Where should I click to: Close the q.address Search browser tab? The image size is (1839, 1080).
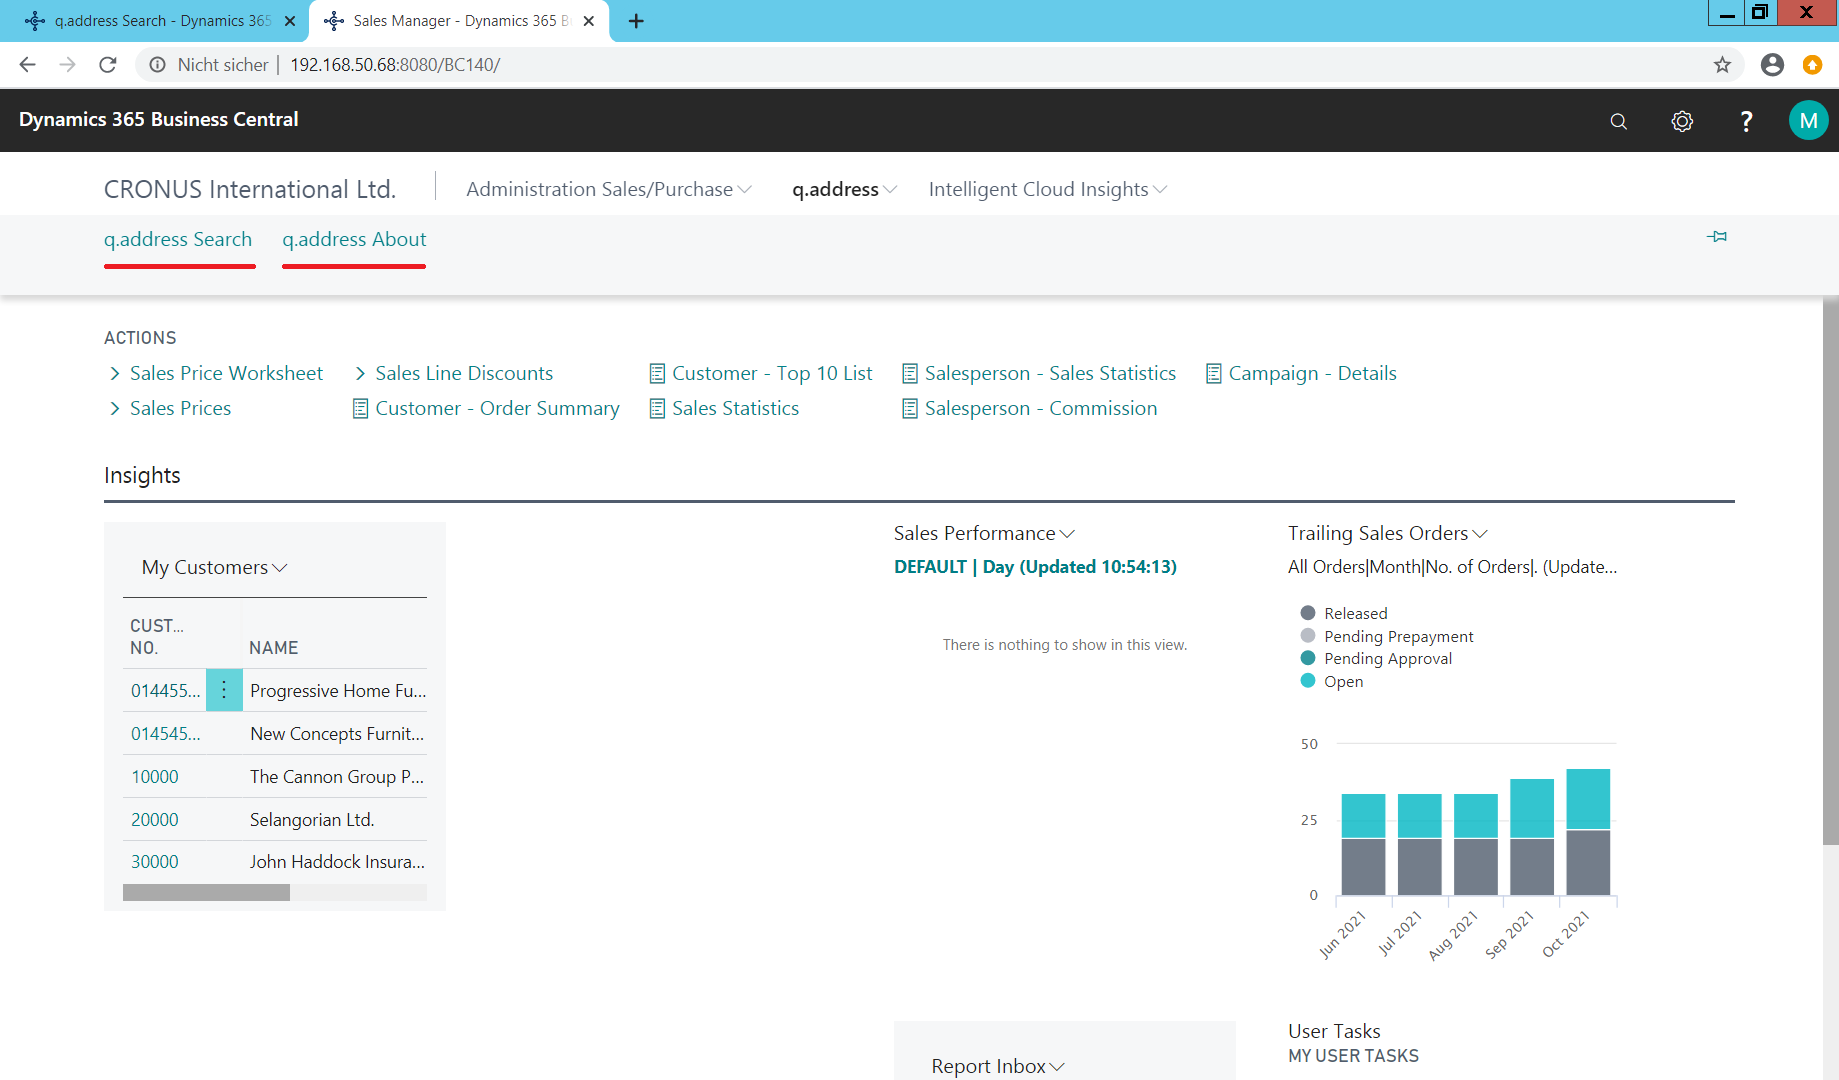click(290, 21)
